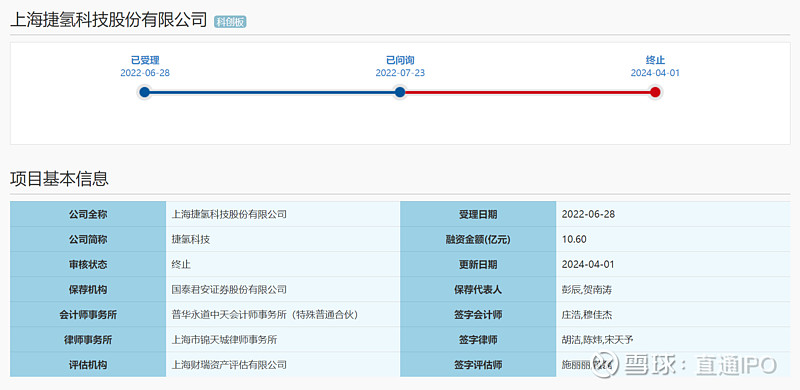
Task: Click the 科创板 badge beside company title
Action: point(230,22)
